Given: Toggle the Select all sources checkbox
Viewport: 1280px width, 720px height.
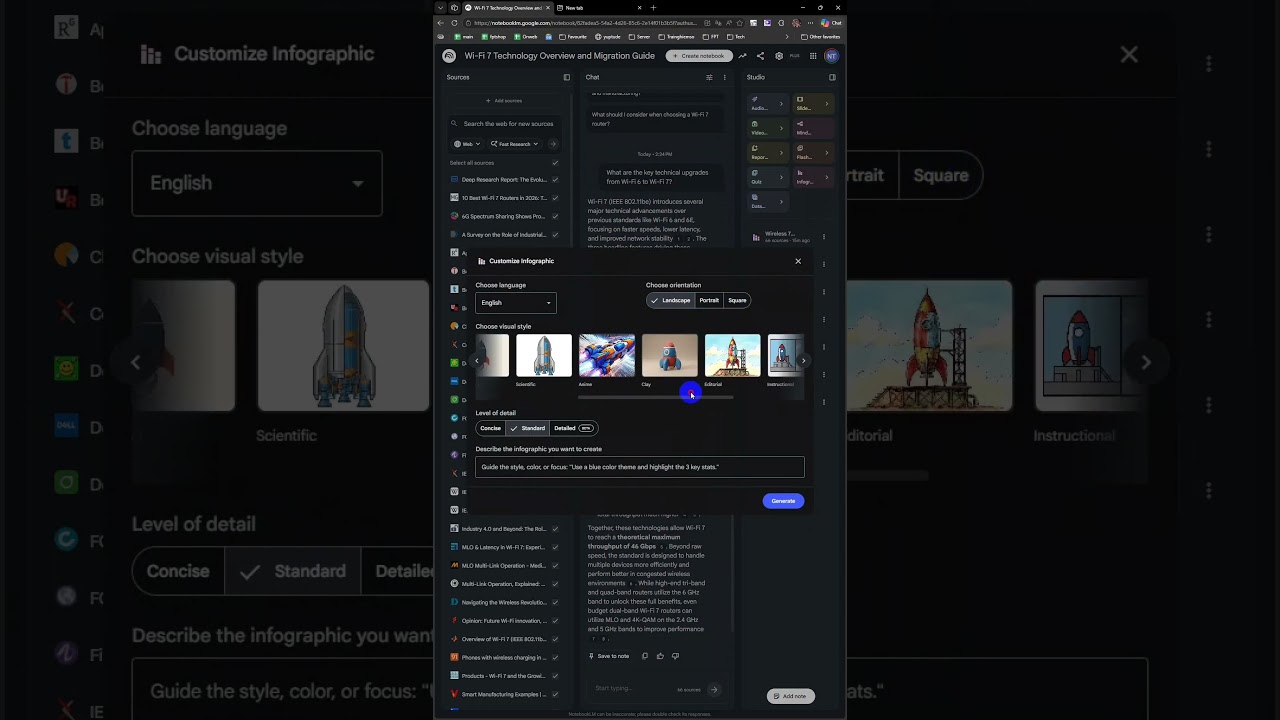Looking at the screenshot, I should tap(555, 163).
